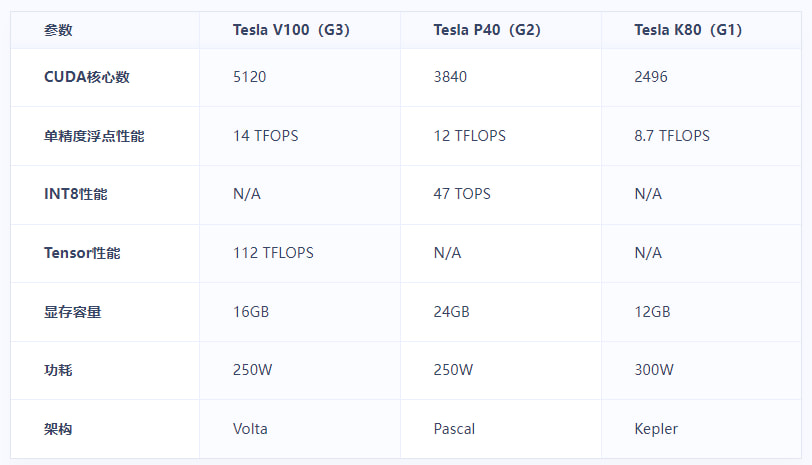Screen dimensions: 812x465
Task: Select the Tensor性能 row label
Action: 82,253
